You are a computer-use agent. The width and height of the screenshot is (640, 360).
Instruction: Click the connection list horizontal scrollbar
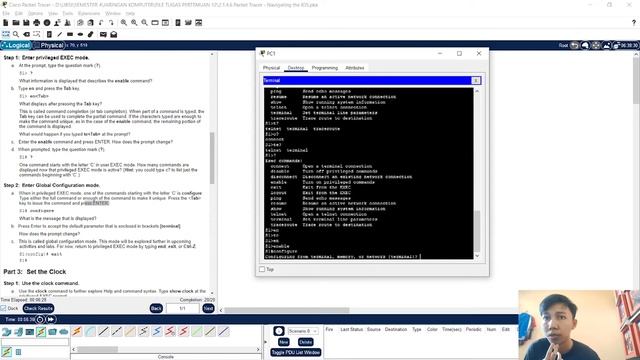98,349
